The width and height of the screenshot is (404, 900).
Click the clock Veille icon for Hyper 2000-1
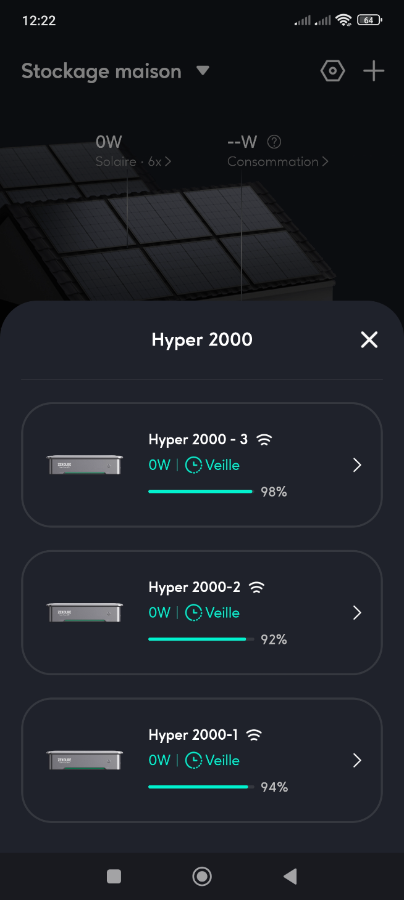pyautogui.click(x=193, y=761)
